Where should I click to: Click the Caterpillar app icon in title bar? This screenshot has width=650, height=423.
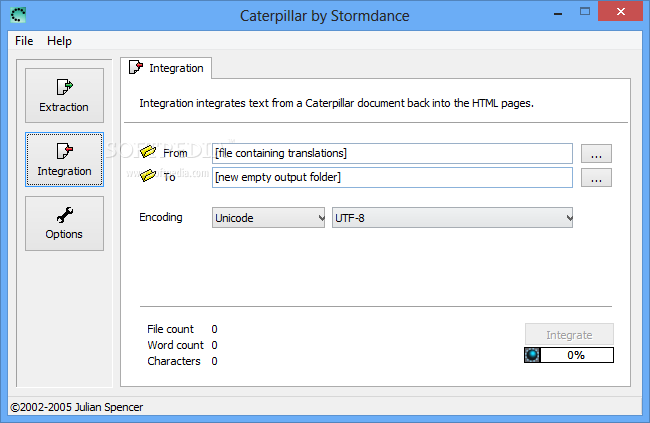(x=18, y=15)
